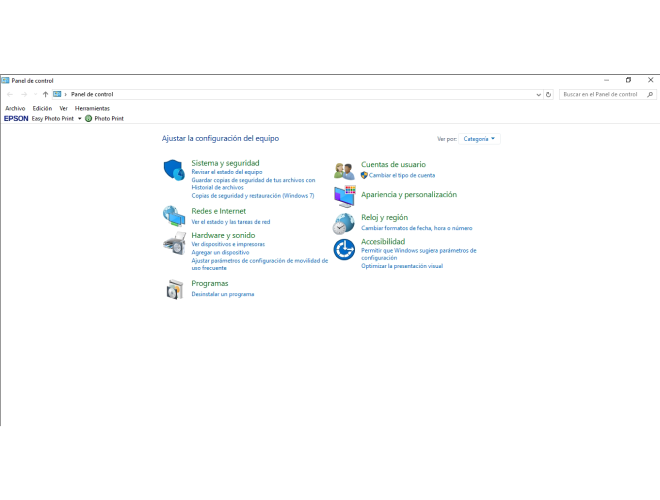This screenshot has height=500, width=660.
Task: Open the Apariencia y personalización monitor icon
Action: coord(344,196)
